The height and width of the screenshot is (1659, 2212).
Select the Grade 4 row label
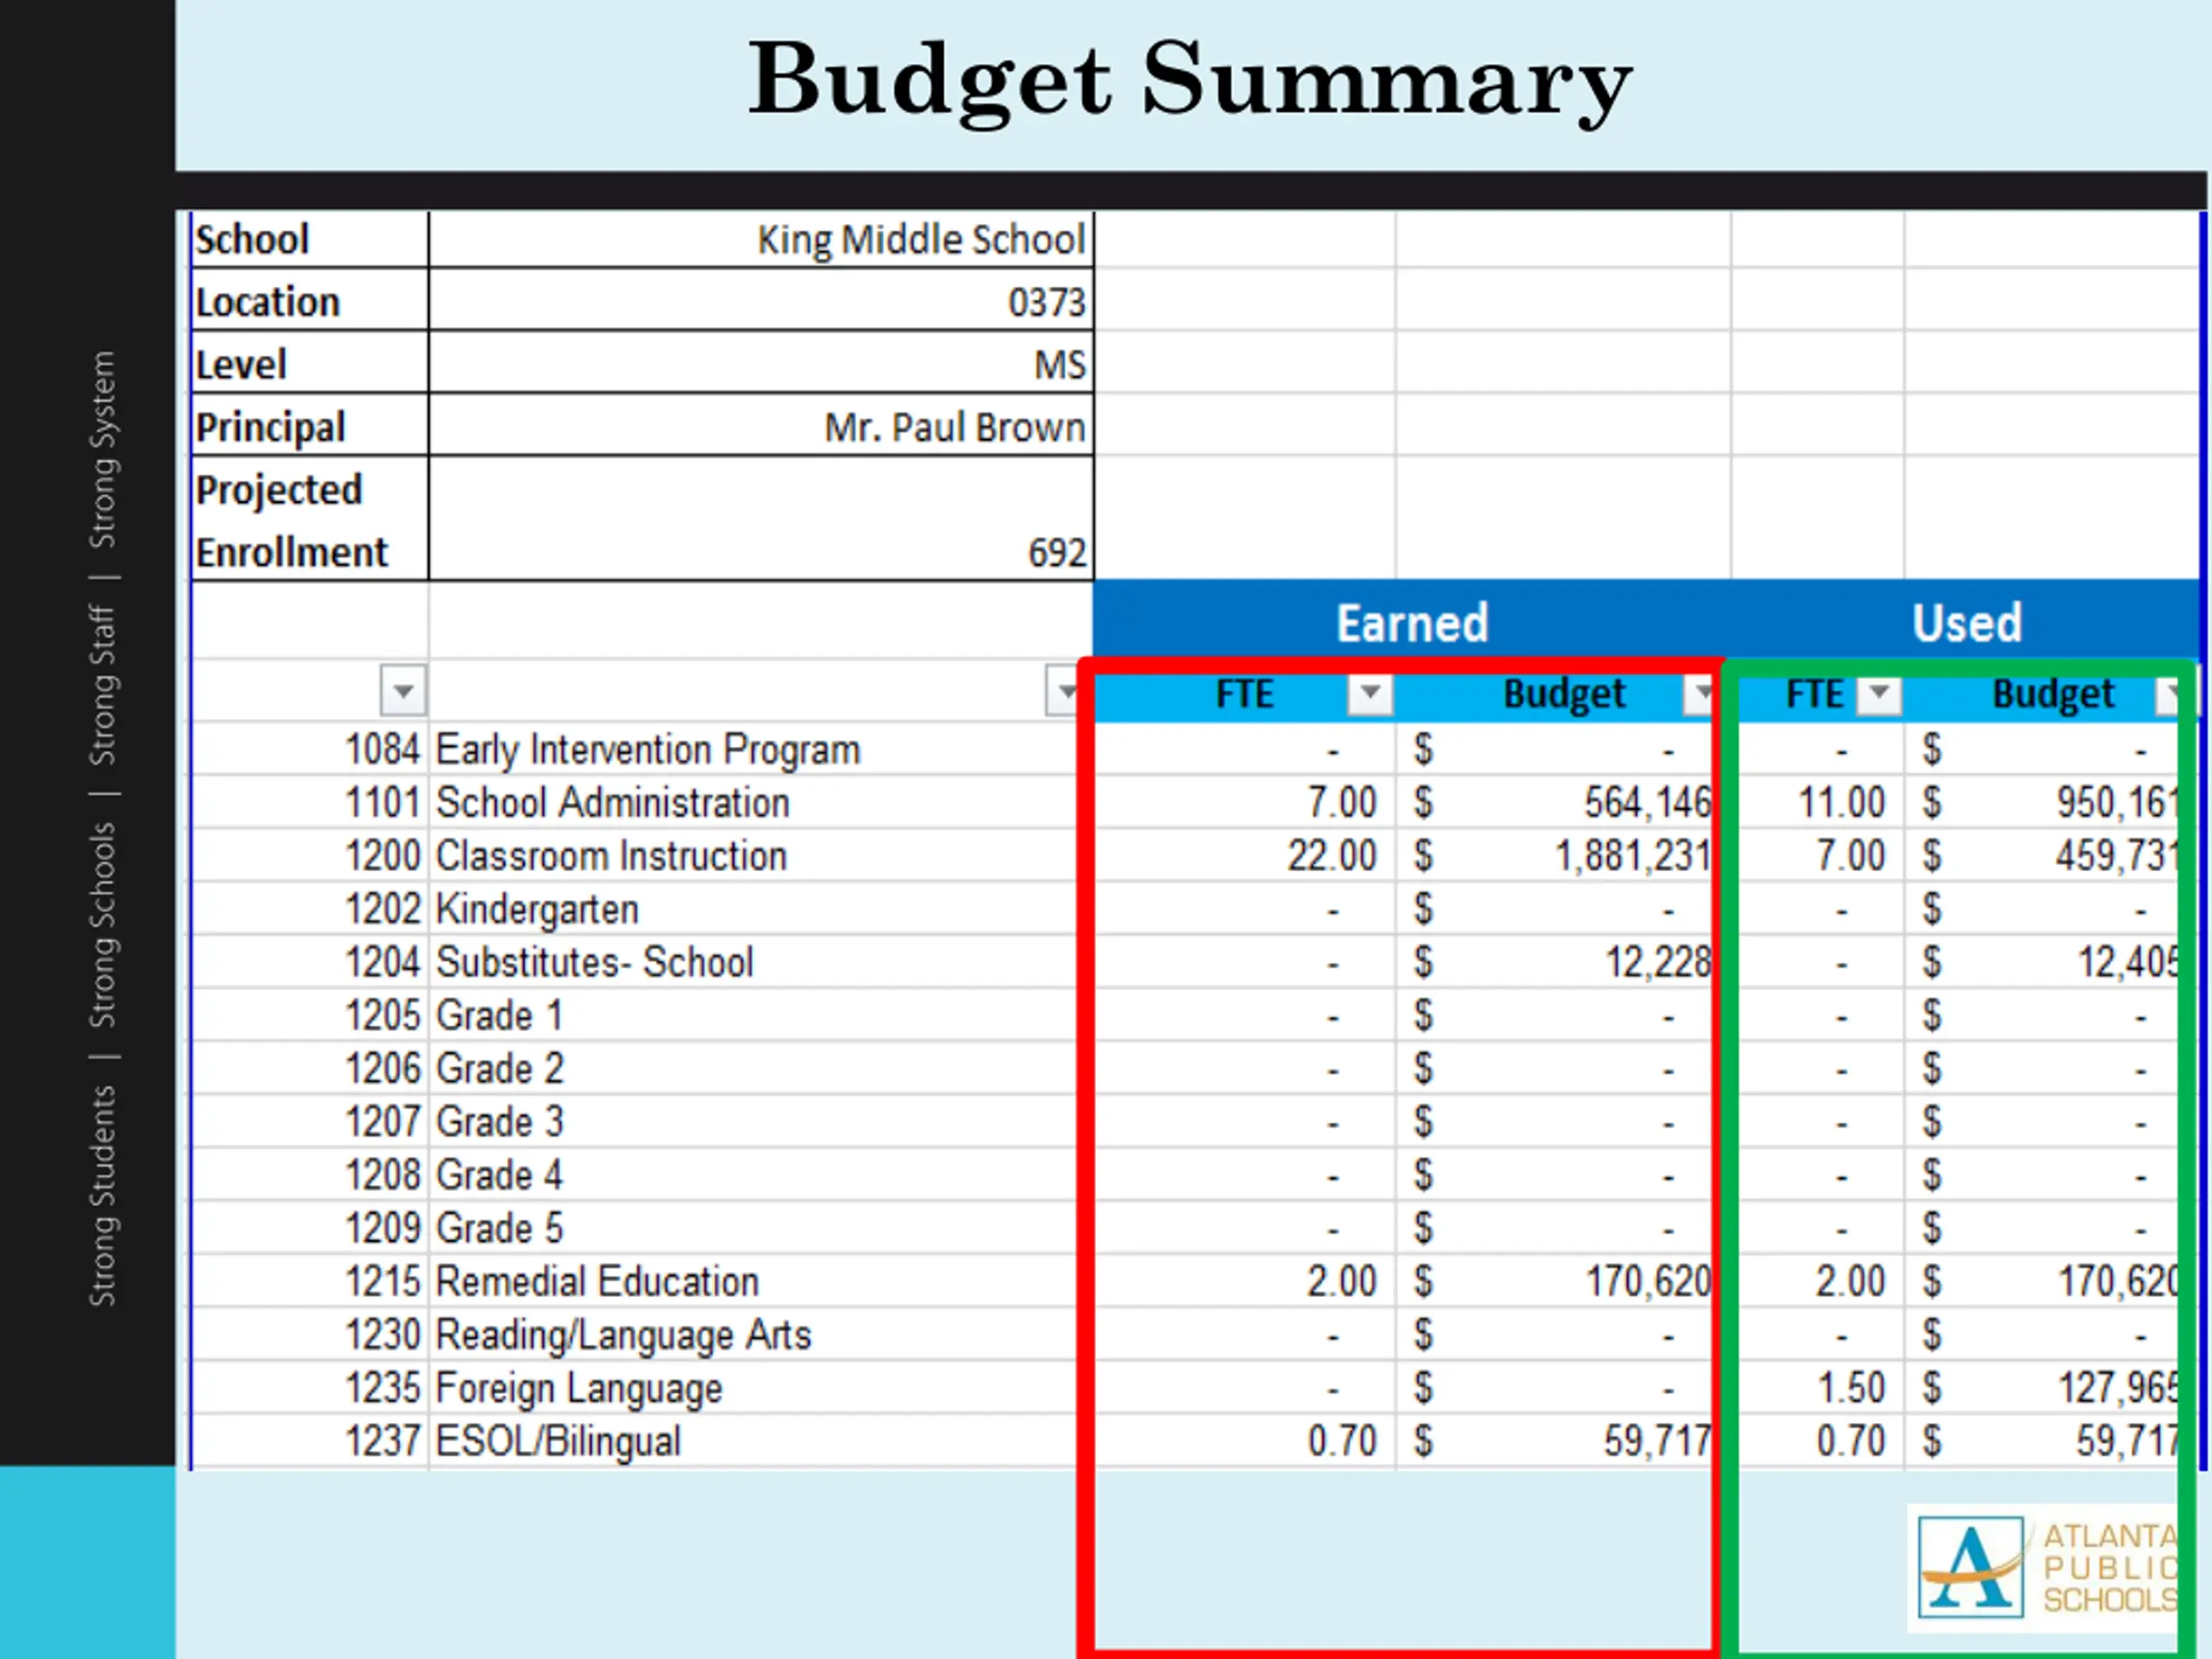tap(499, 1175)
